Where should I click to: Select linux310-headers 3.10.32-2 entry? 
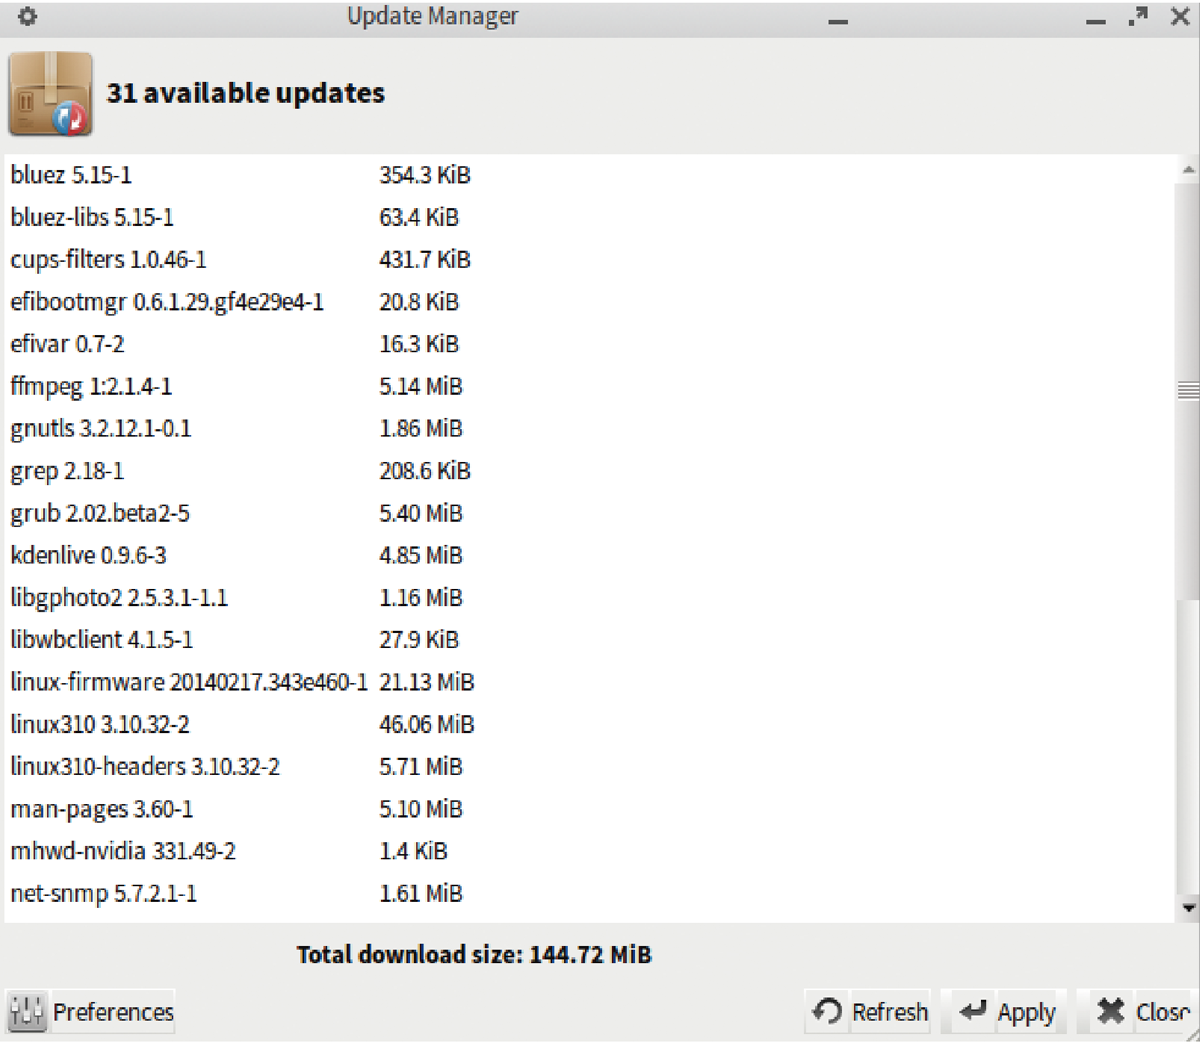(590, 767)
